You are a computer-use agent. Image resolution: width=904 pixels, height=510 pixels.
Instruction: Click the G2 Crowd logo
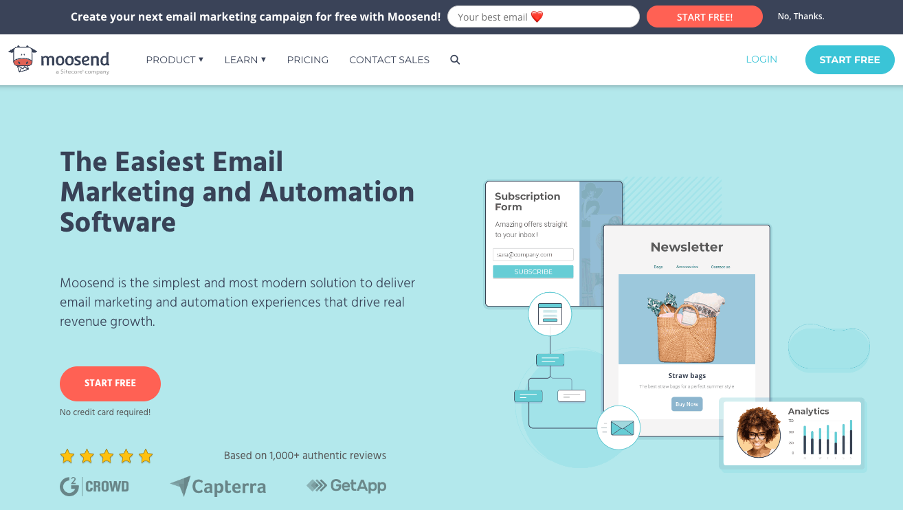(x=95, y=486)
